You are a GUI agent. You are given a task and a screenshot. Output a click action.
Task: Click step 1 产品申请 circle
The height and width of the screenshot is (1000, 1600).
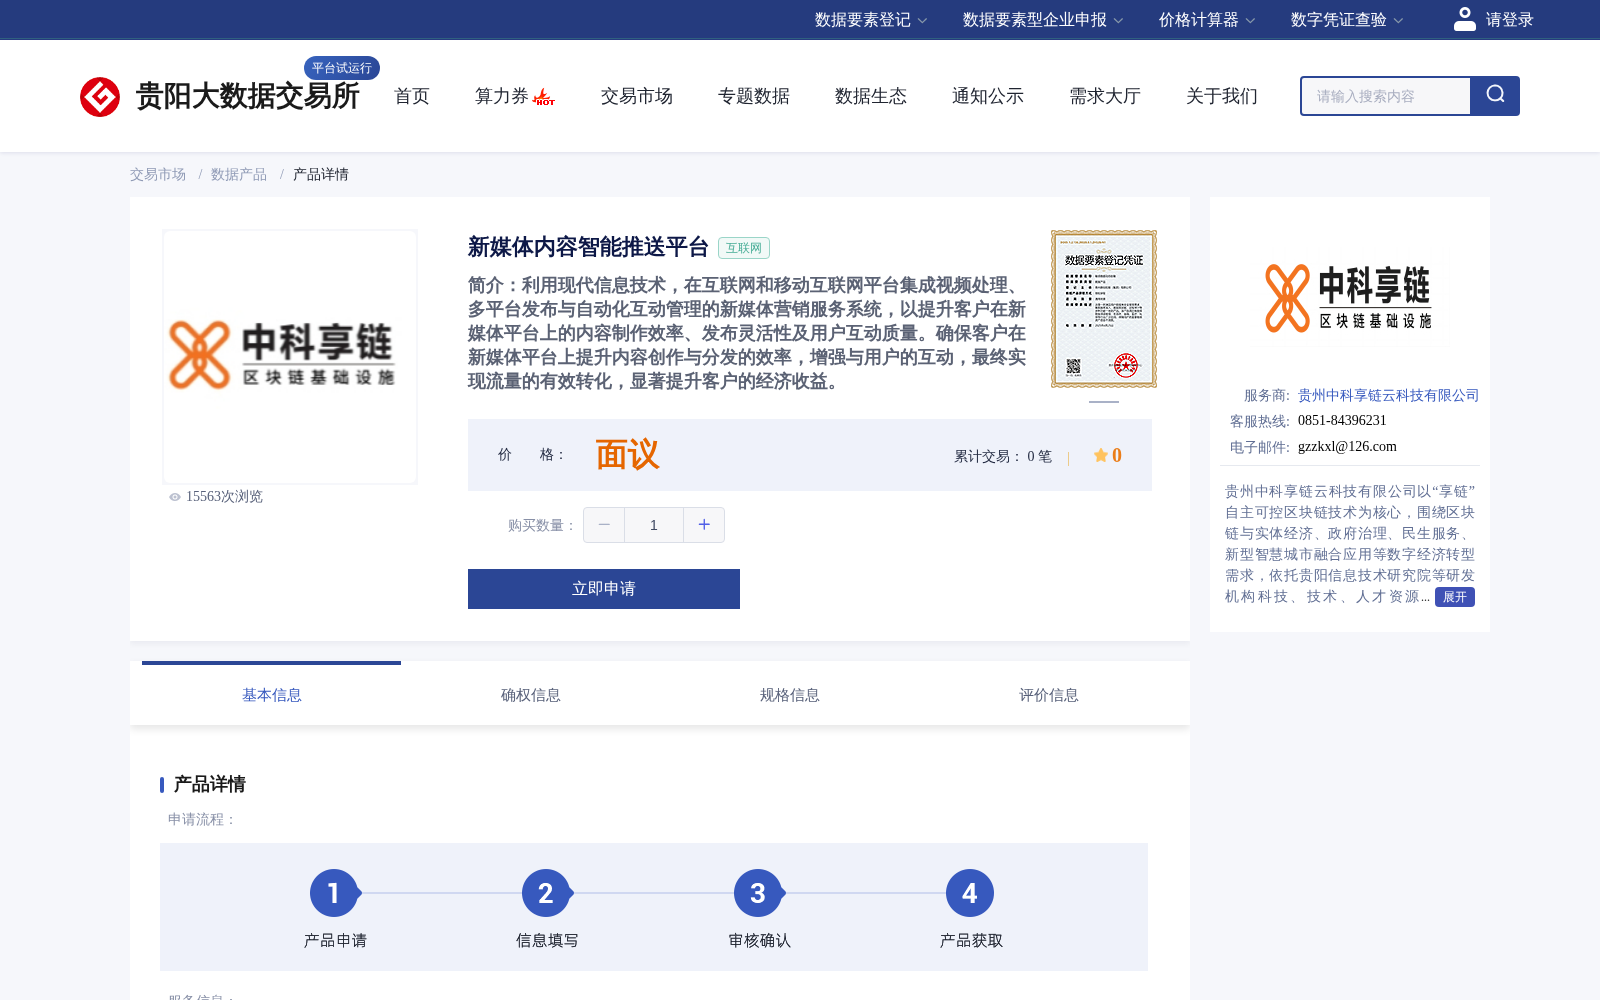pyautogui.click(x=334, y=893)
